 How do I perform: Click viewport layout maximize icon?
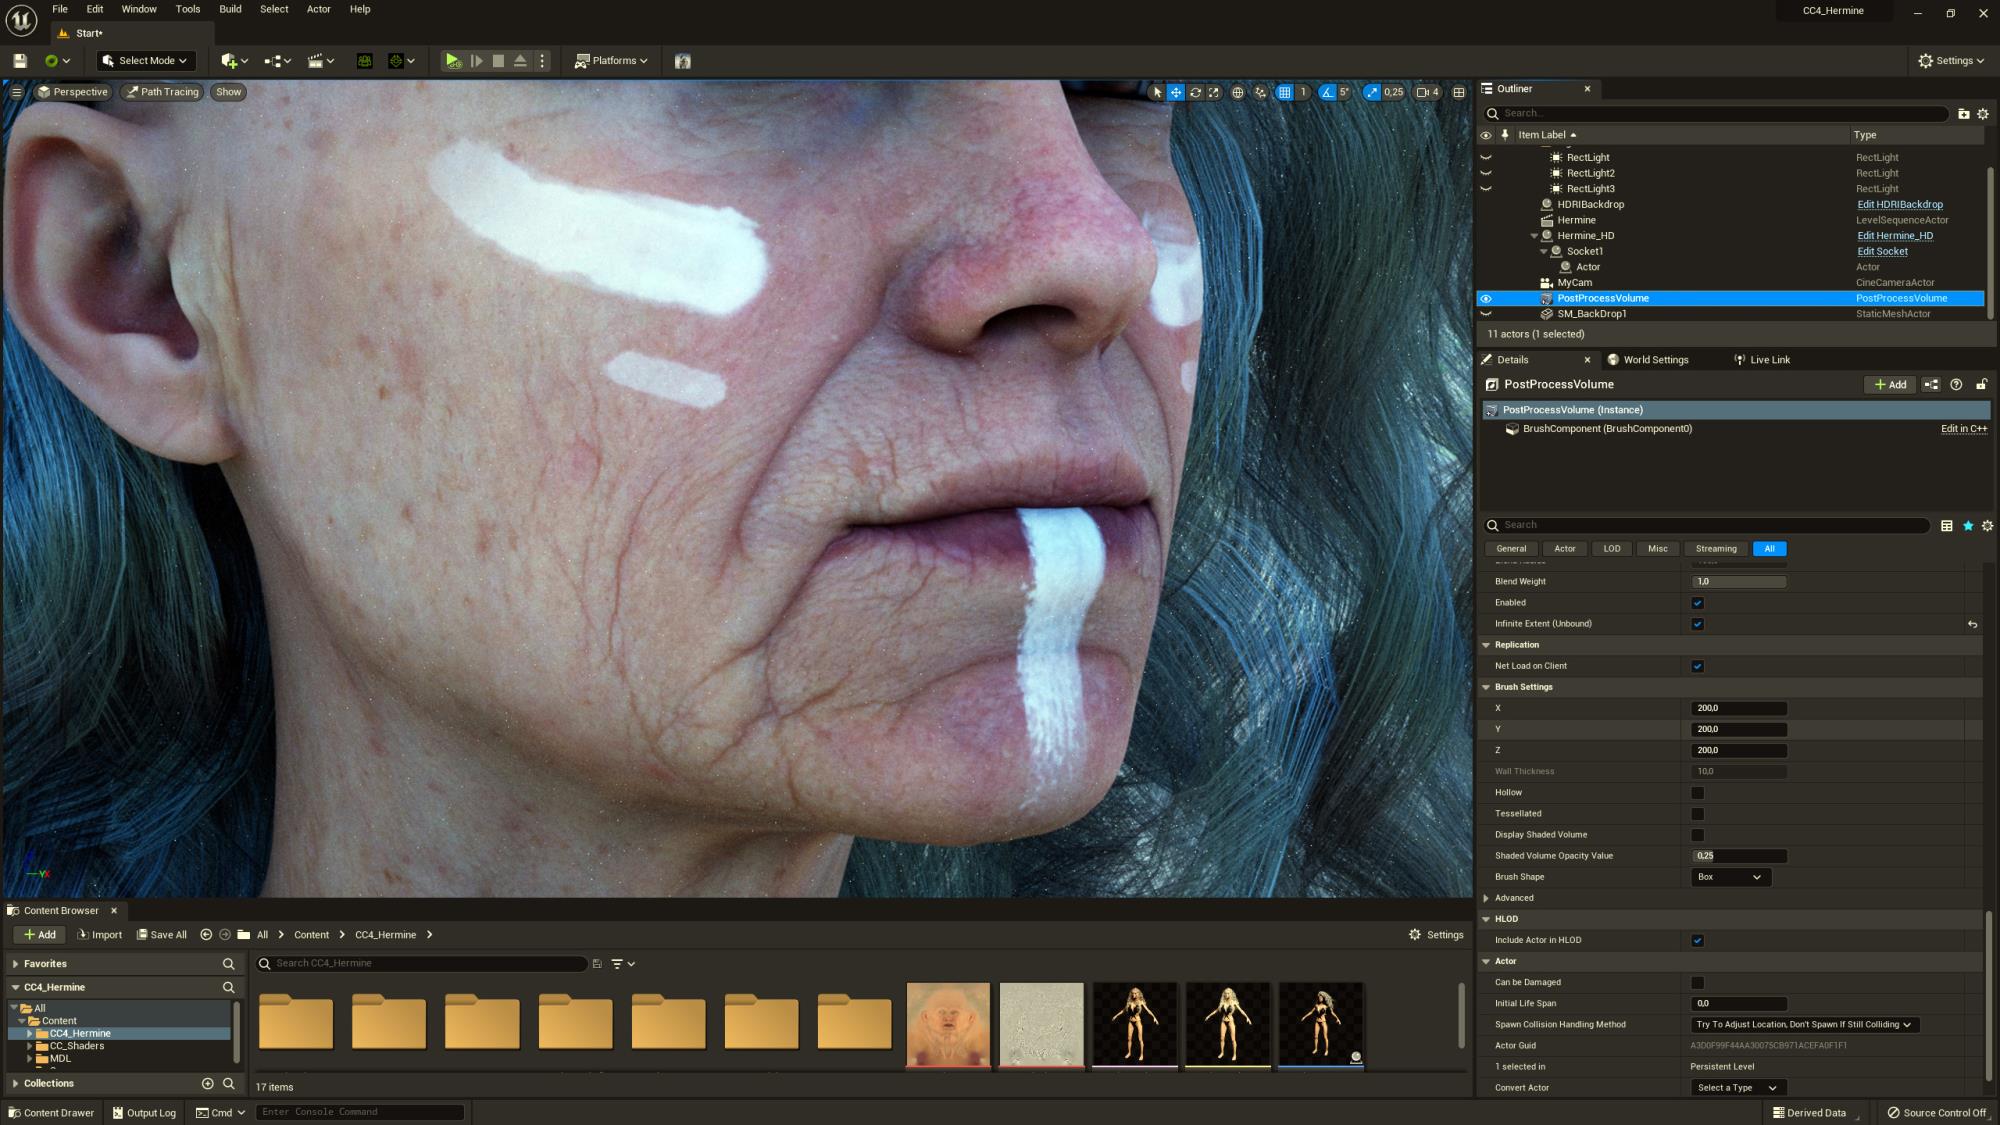coord(1459,92)
